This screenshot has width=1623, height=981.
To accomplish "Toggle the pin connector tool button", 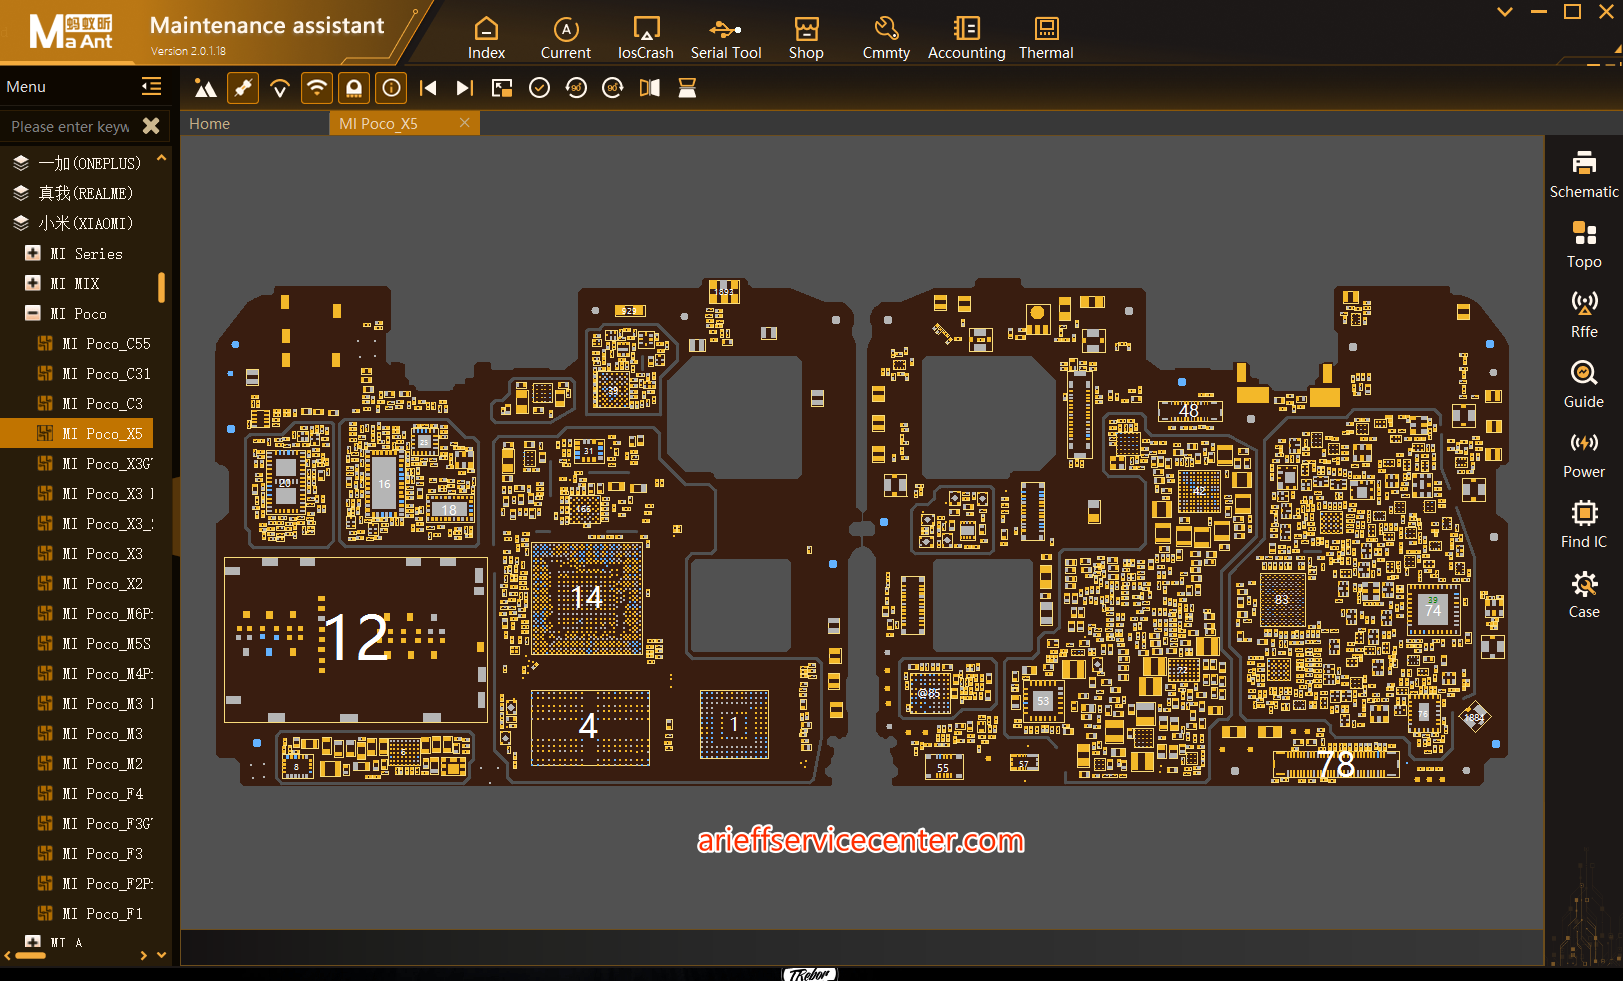I will (243, 88).
